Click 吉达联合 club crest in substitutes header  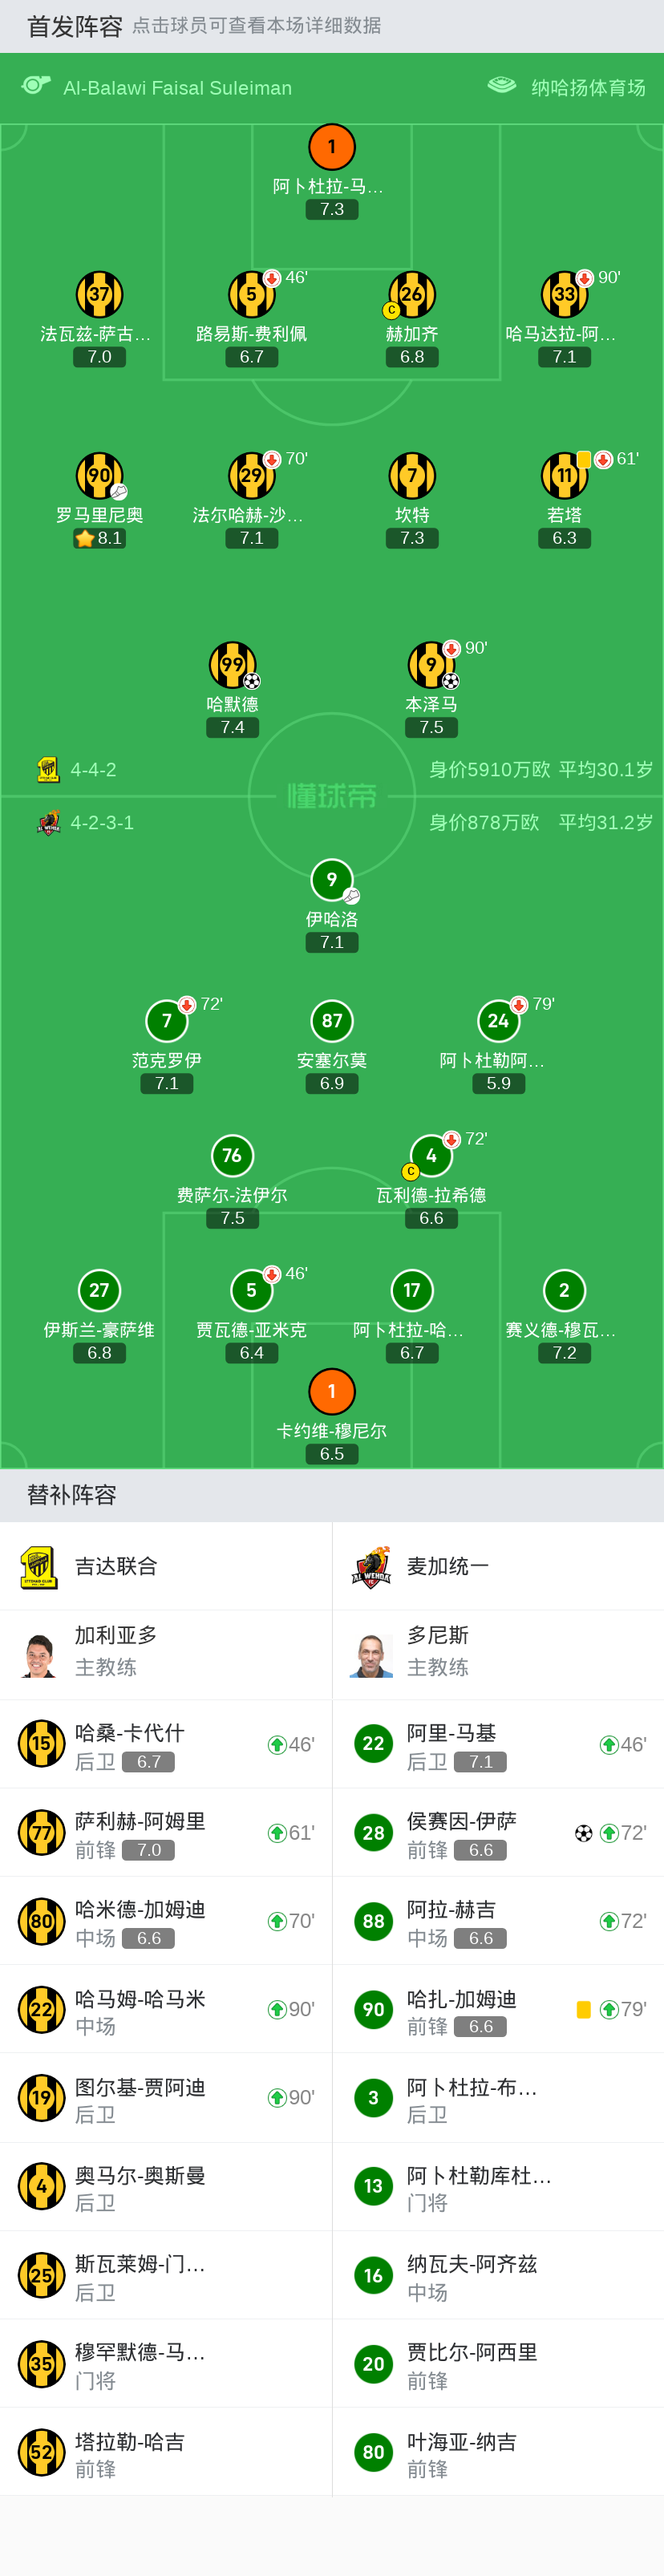pos(39,1567)
